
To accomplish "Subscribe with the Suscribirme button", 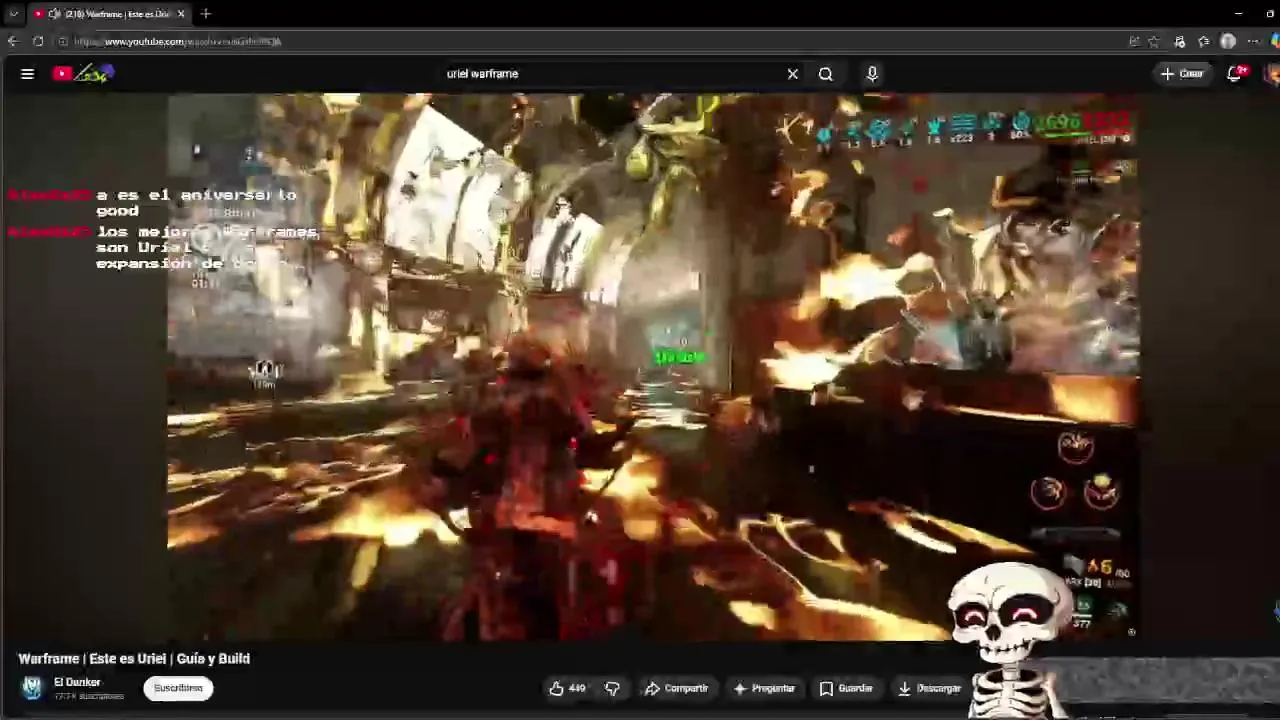I will [x=178, y=688].
